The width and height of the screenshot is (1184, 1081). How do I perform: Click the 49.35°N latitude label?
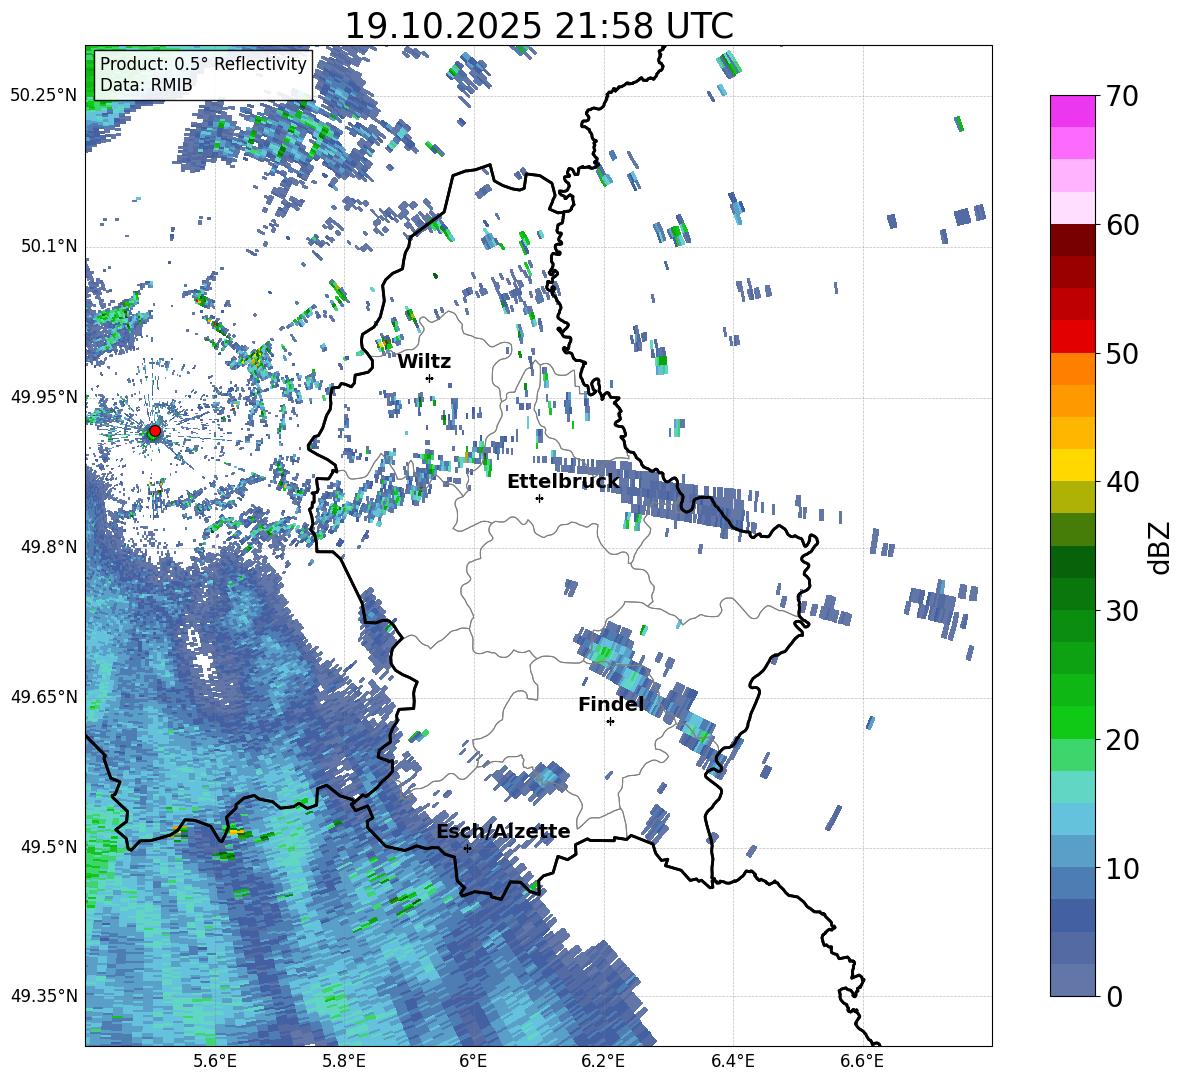tap(44, 996)
